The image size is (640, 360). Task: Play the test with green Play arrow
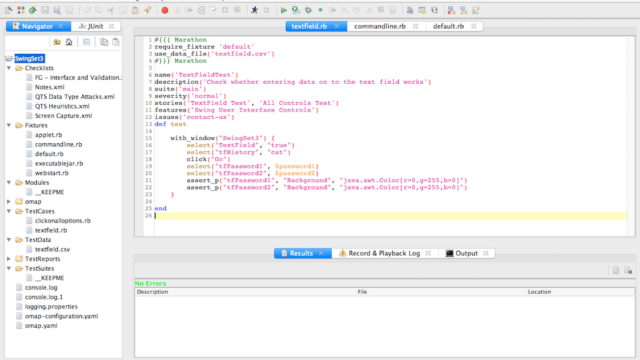pos(284,10)
